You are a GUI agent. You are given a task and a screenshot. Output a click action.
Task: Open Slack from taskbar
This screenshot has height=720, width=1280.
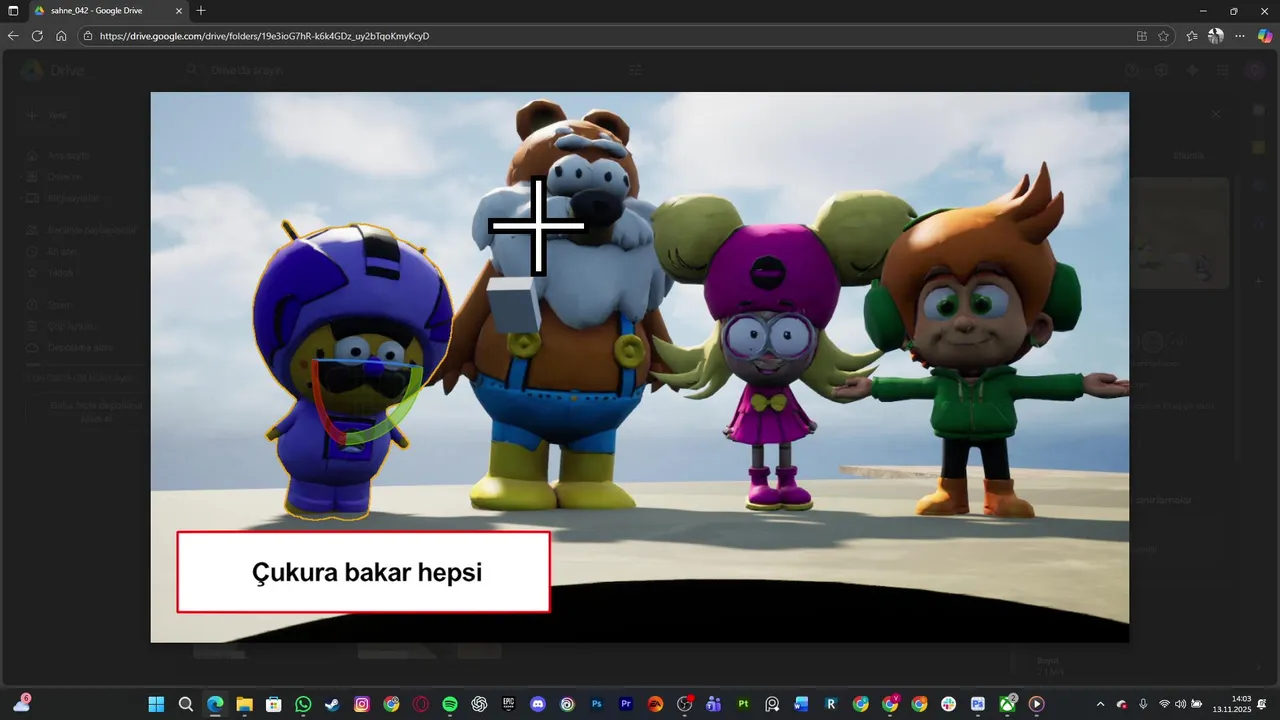click(948, 704)
